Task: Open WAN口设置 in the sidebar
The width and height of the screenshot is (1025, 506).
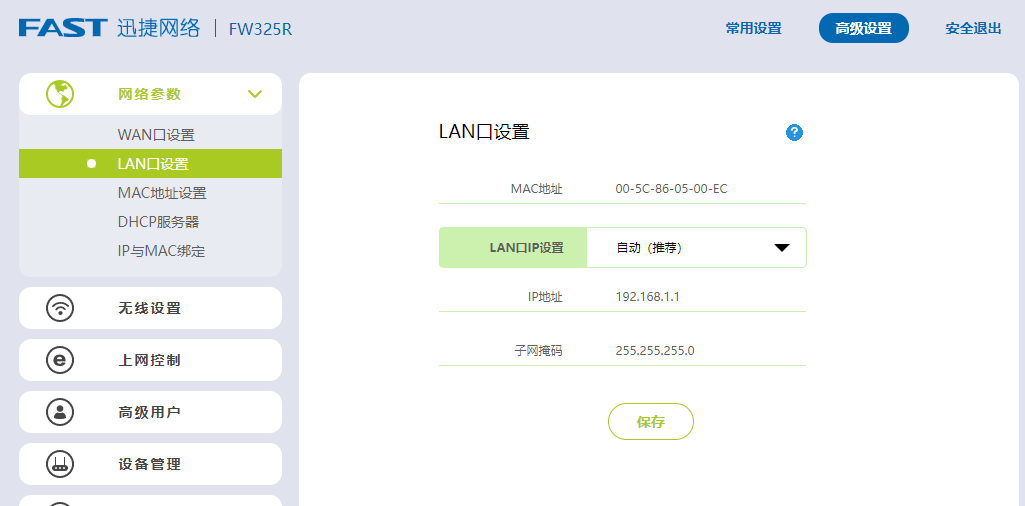Action: coord(156,135)
